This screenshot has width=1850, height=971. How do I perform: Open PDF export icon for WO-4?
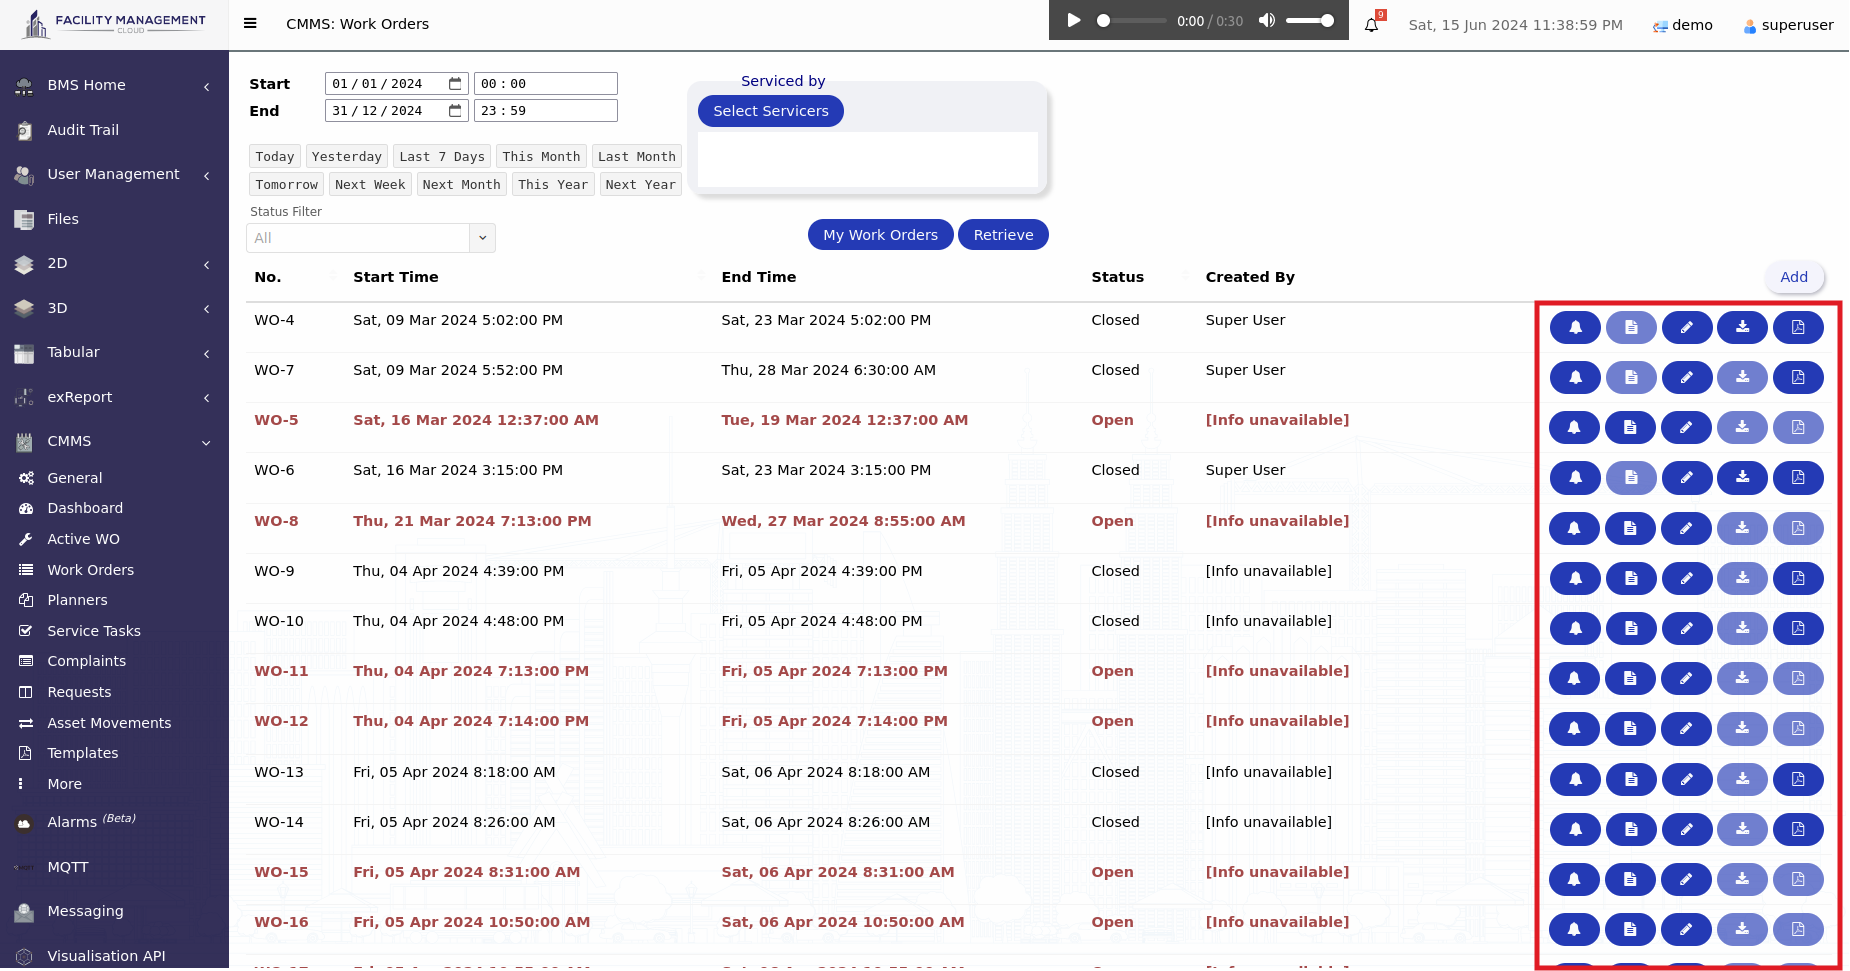1798,327
